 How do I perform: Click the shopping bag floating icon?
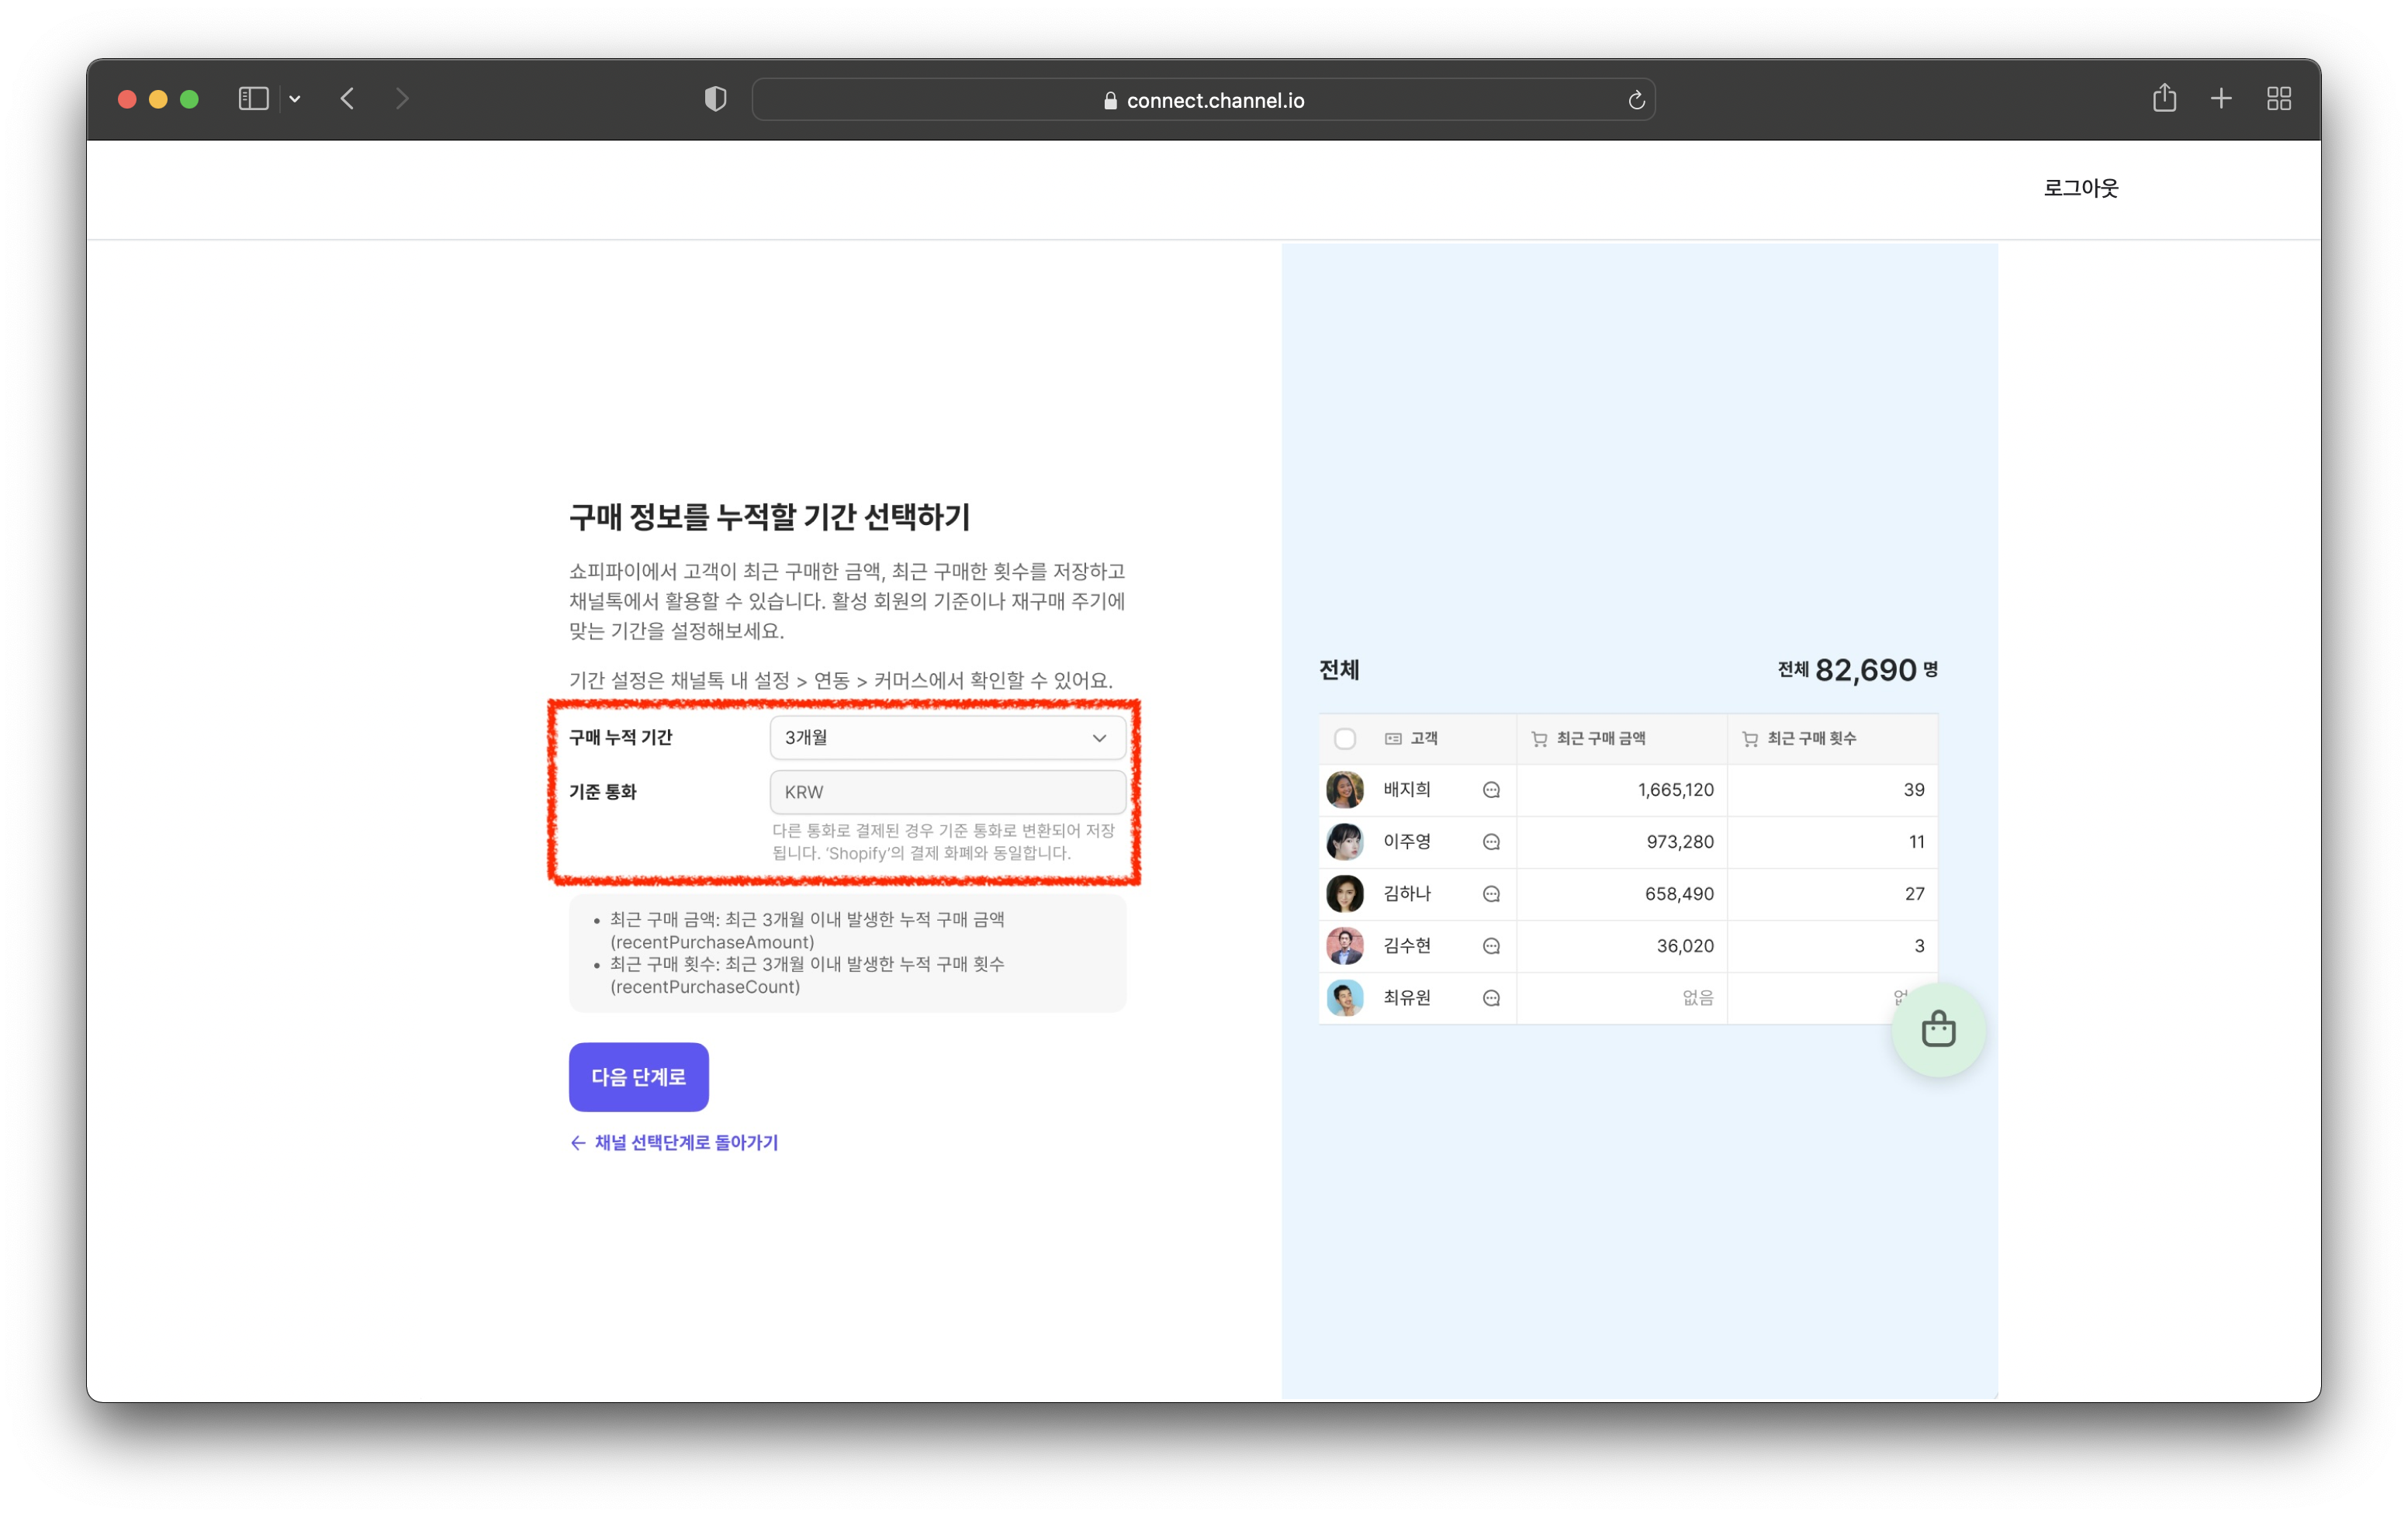click(1937, 1029)
